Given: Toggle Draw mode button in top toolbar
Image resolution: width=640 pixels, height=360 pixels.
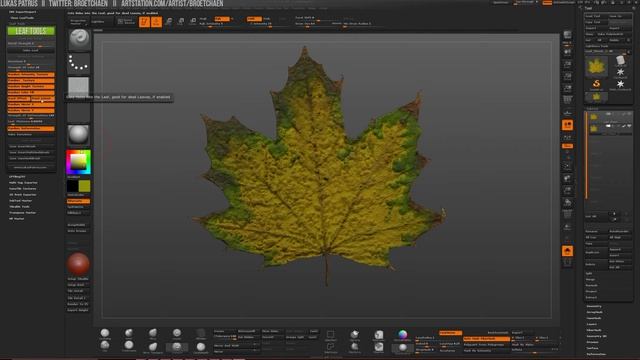Looking at the screenshot, I should coord(156,21).
